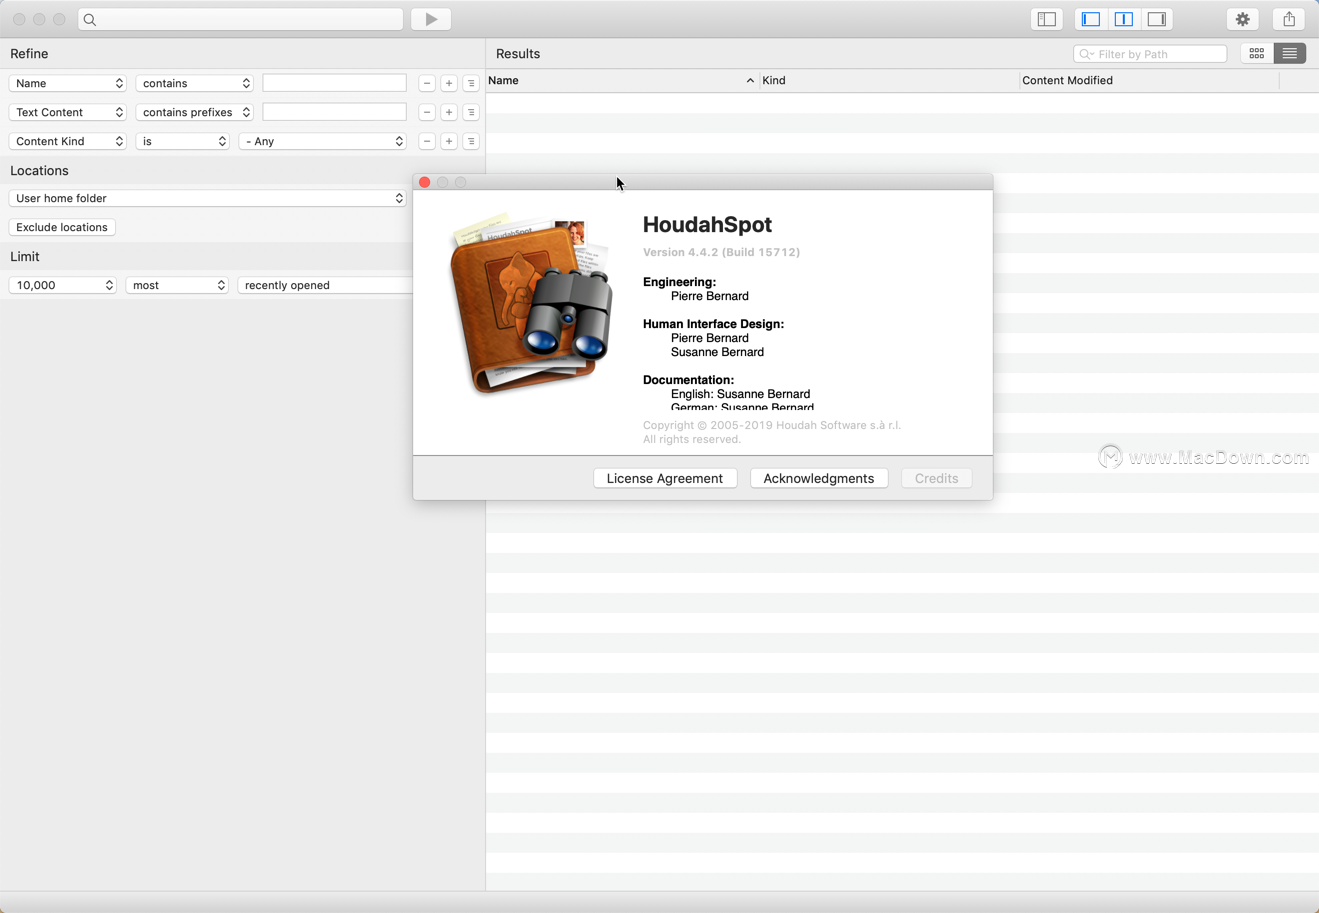Viewport: 1319px width, 913px height.
Task: Toggle the sidebar layout icon in the toolbar
Action: click(x=1047, y=19)
